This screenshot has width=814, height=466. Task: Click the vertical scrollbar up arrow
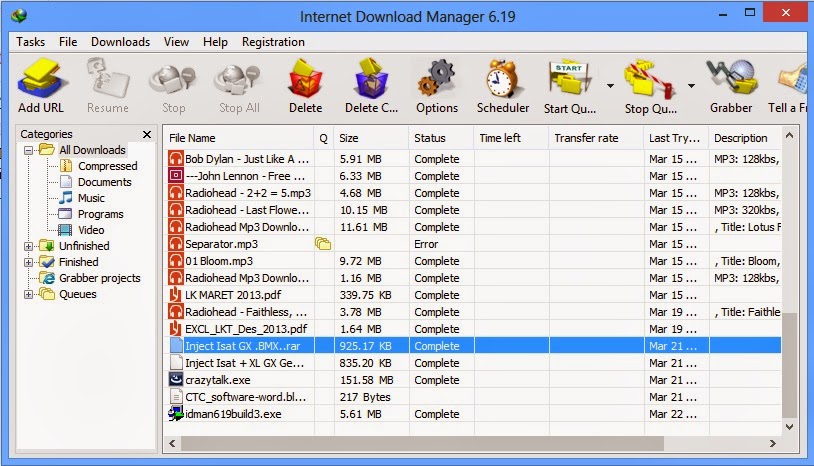point(790,135)
